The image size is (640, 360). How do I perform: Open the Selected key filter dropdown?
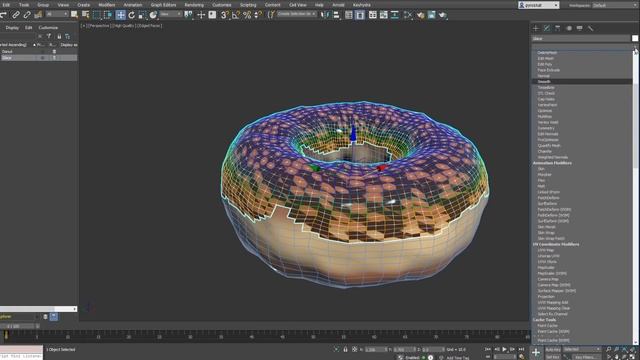(582, 349)
